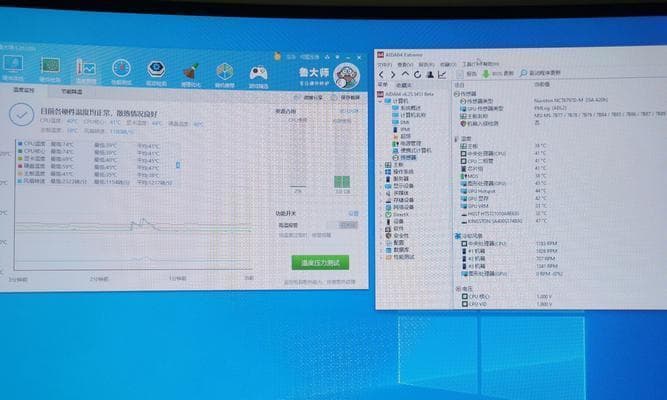This screenshot has width=667, height=400.
Task: Click AIDA64 graph chart toolbar icon
Action: coord(442,74)
